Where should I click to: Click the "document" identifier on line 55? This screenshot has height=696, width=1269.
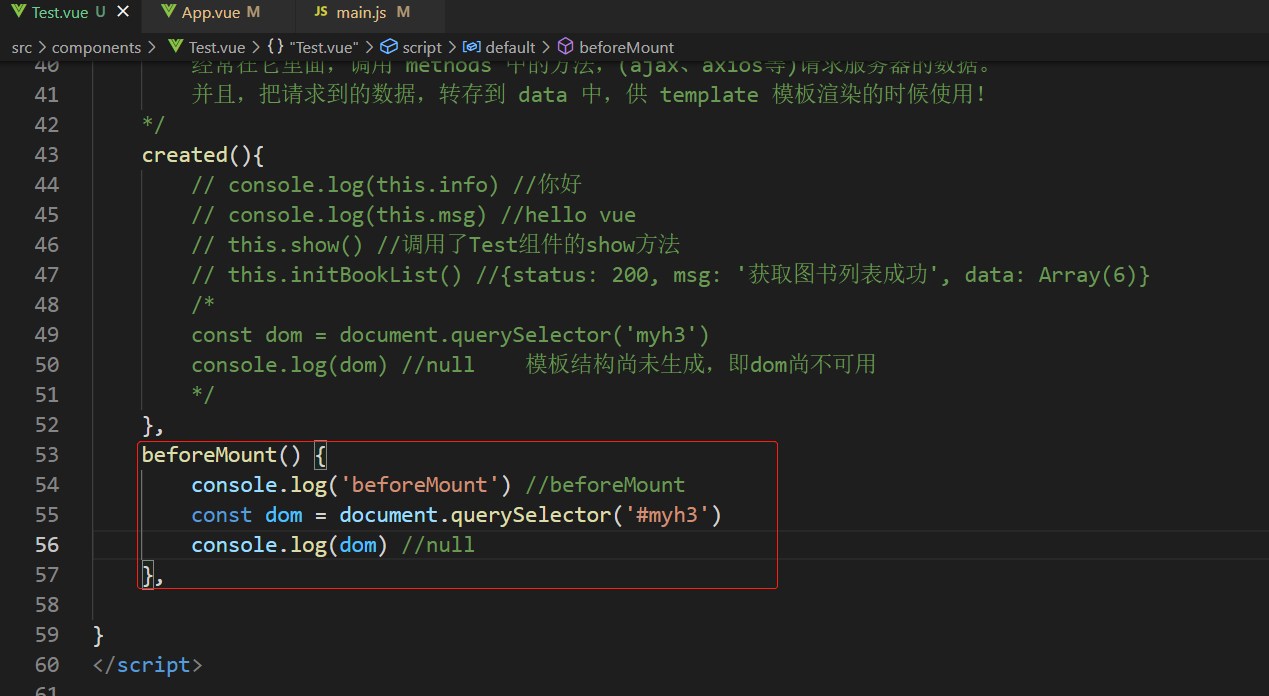(388, 515)
